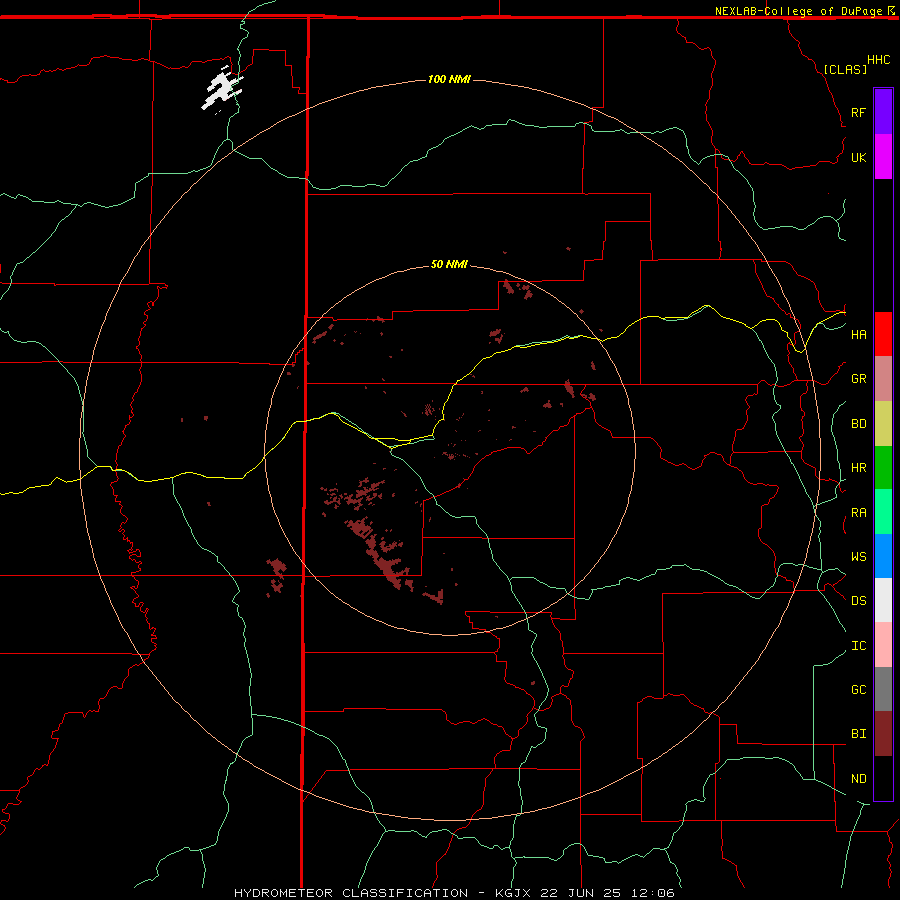Select the GR legend label
Screen dimensions: 900x900
[x=858, y=379]
